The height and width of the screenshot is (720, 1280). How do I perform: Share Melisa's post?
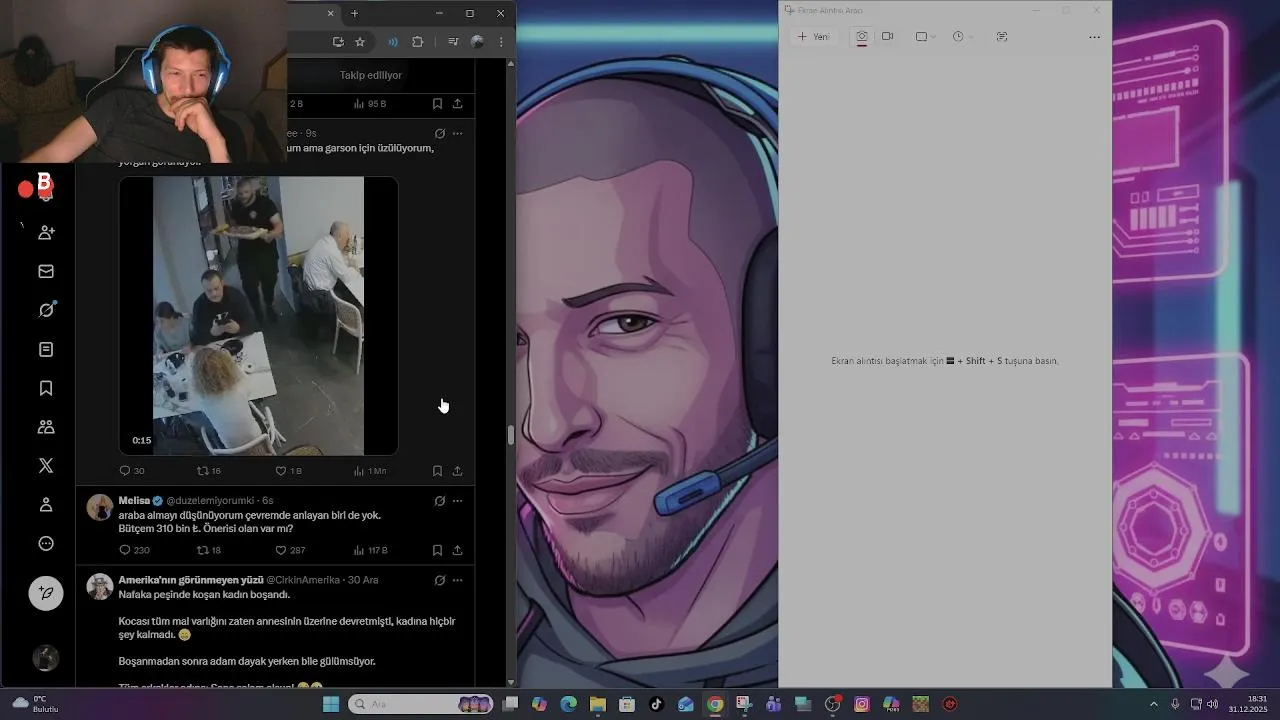(x=457, y=550)
